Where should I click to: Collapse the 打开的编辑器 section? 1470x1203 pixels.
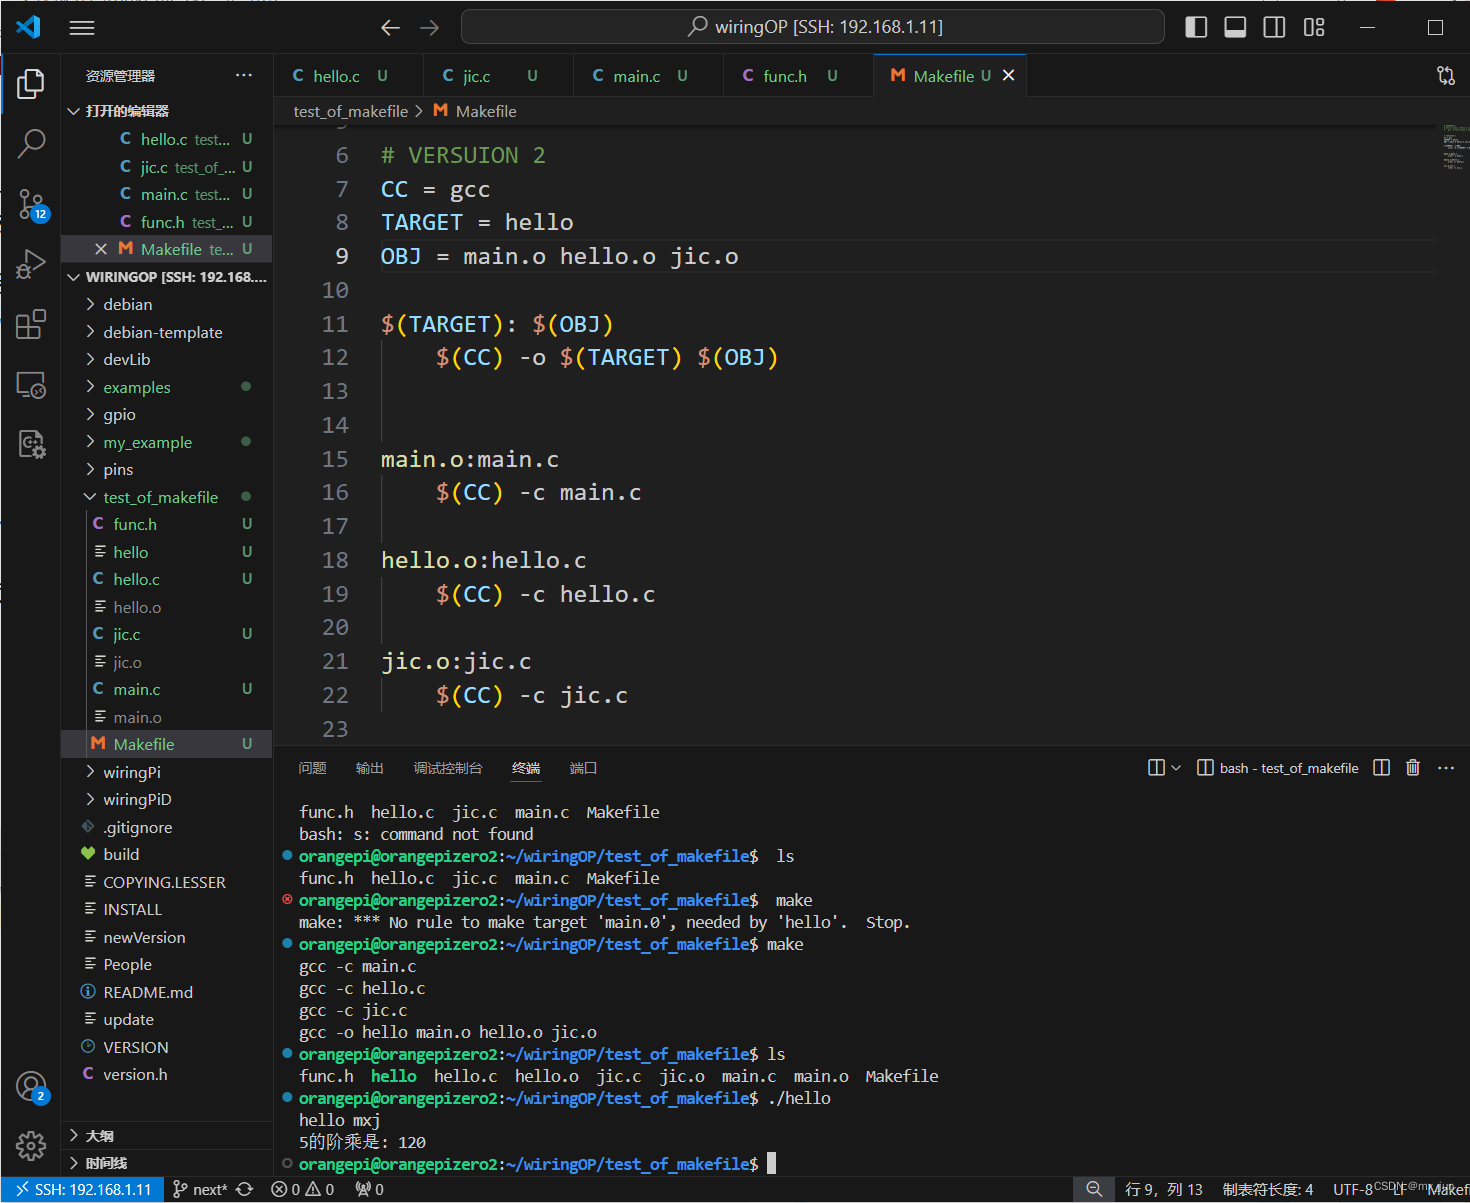coord(166,111)
